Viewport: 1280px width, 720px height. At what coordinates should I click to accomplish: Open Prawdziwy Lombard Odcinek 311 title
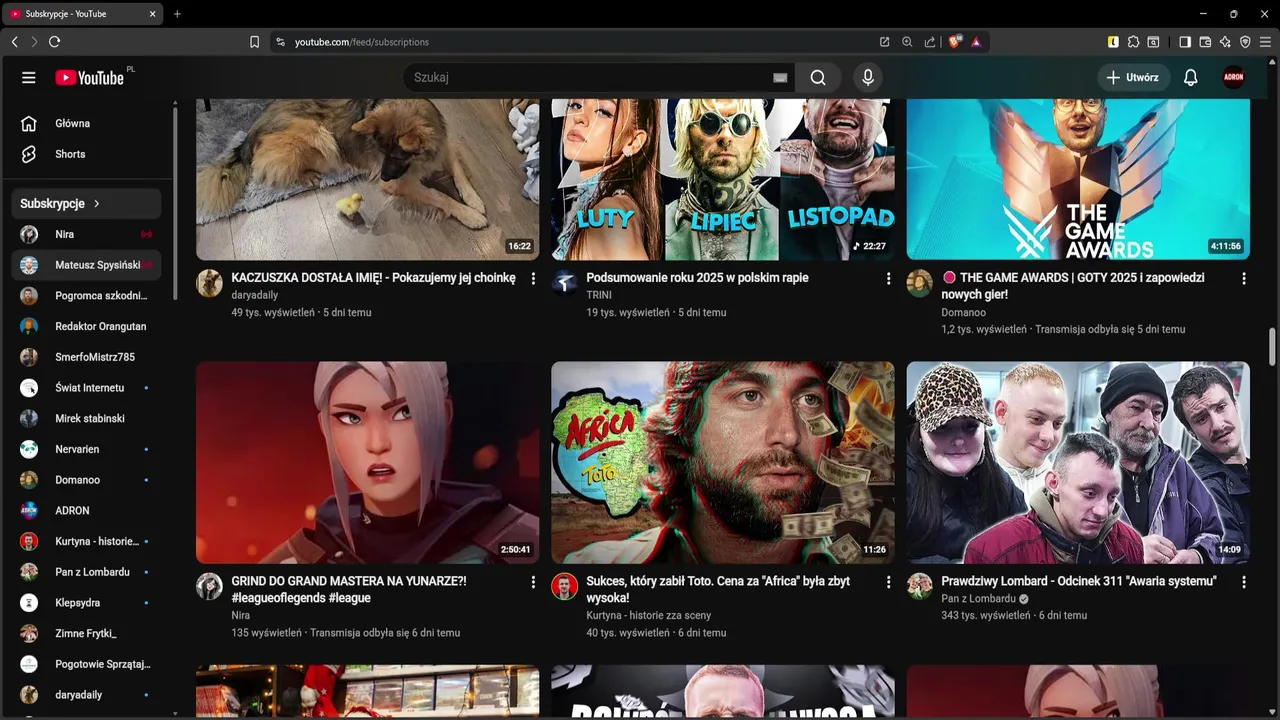tap(1078, 581)
